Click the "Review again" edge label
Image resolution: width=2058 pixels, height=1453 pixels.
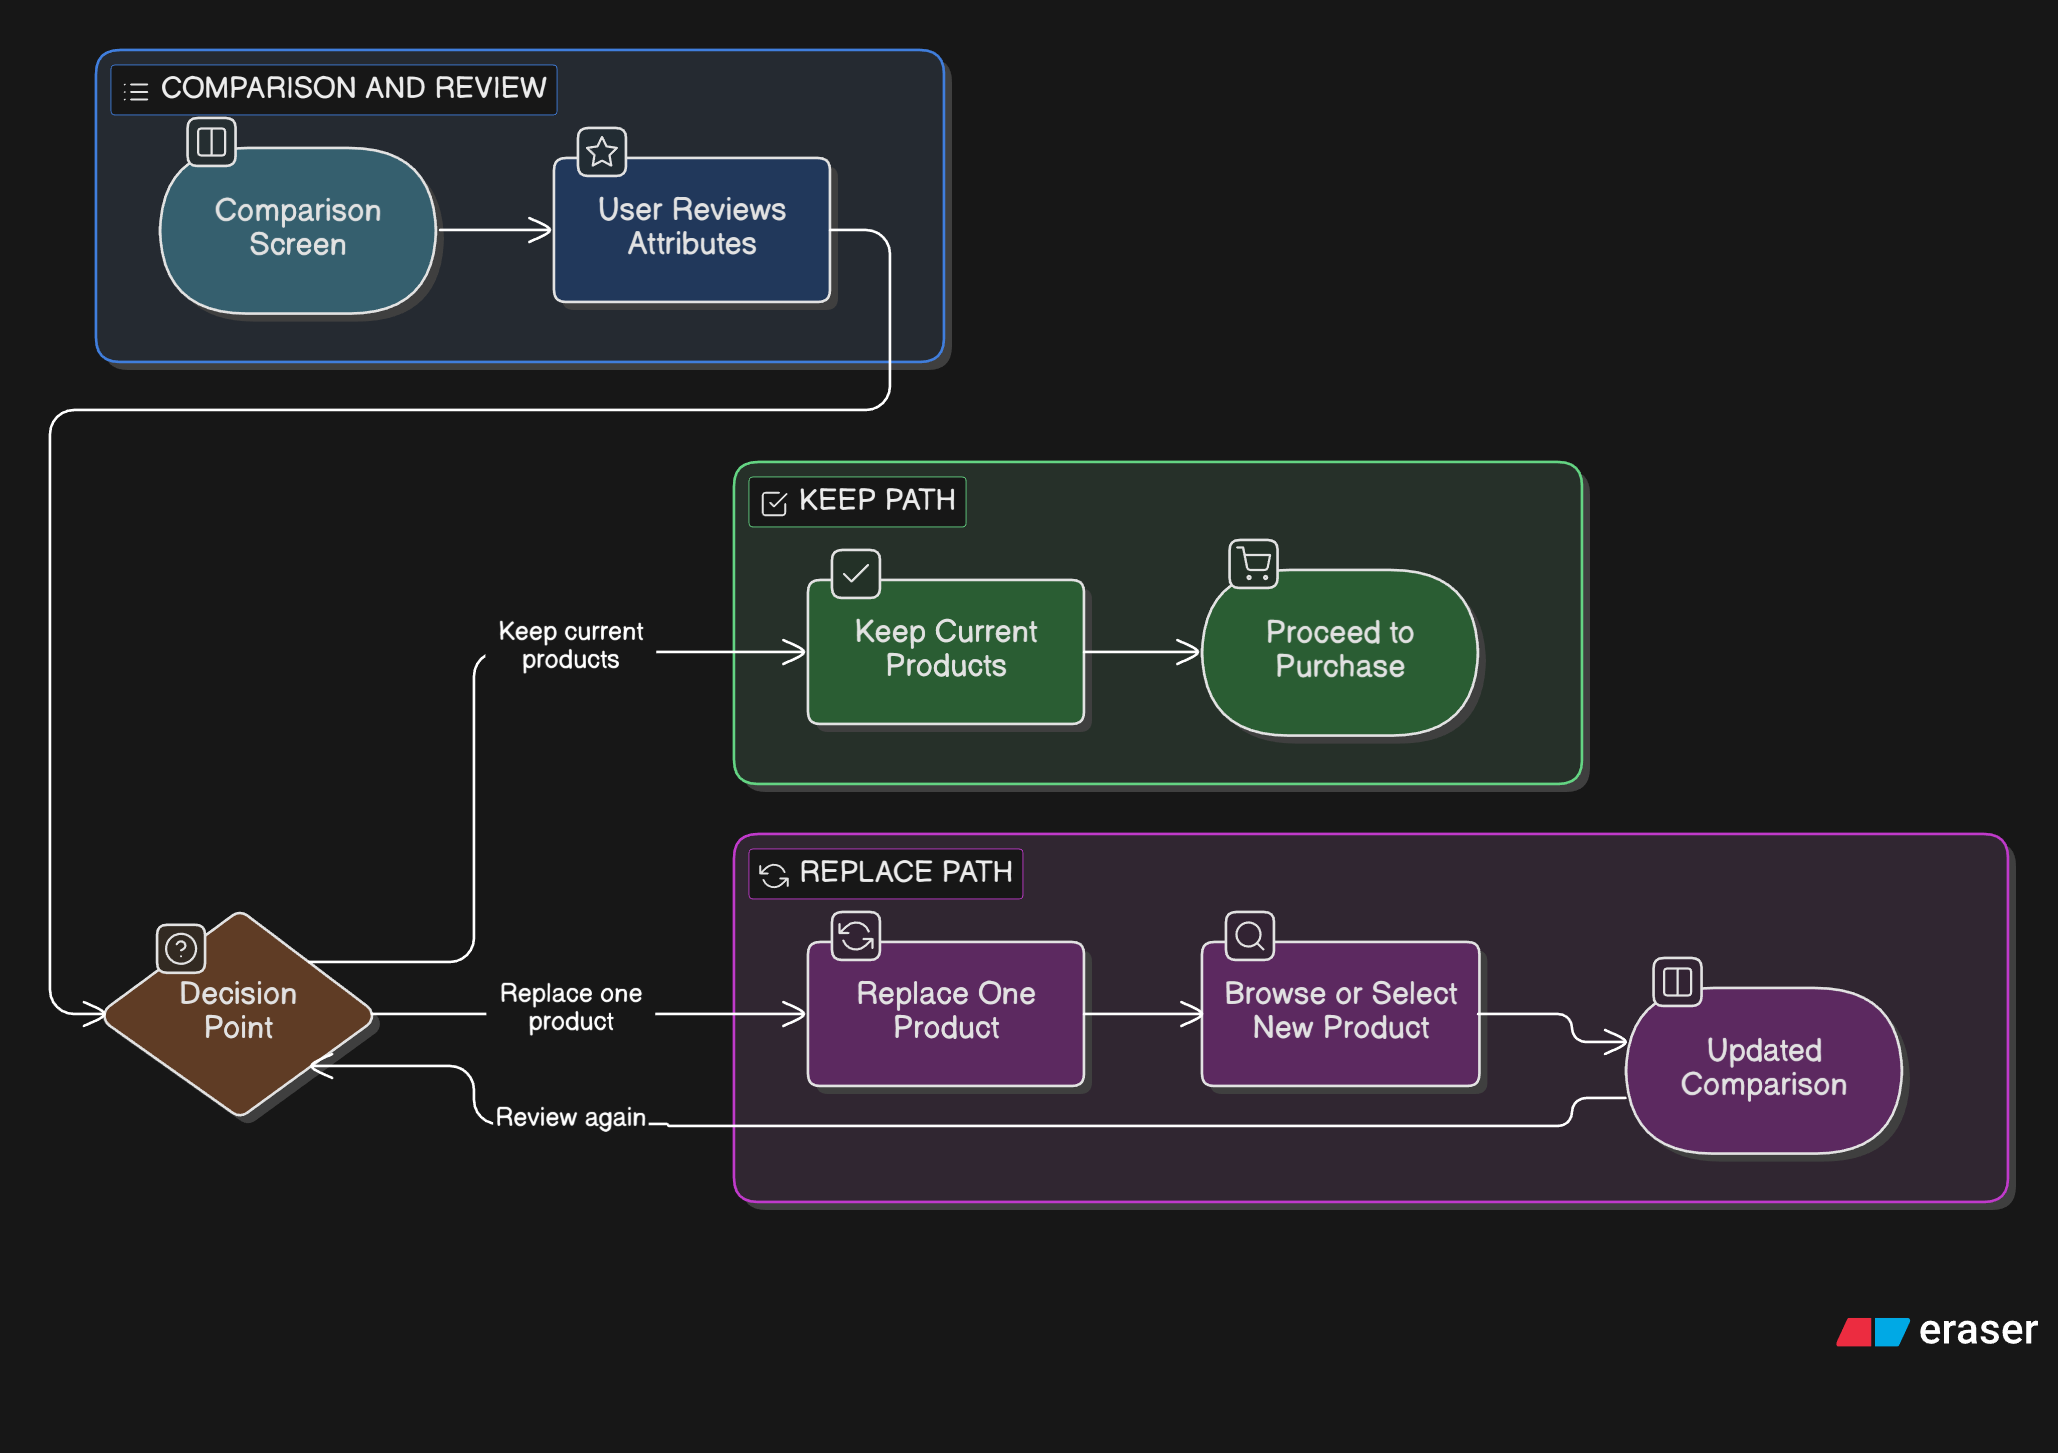coord(570,1117)
